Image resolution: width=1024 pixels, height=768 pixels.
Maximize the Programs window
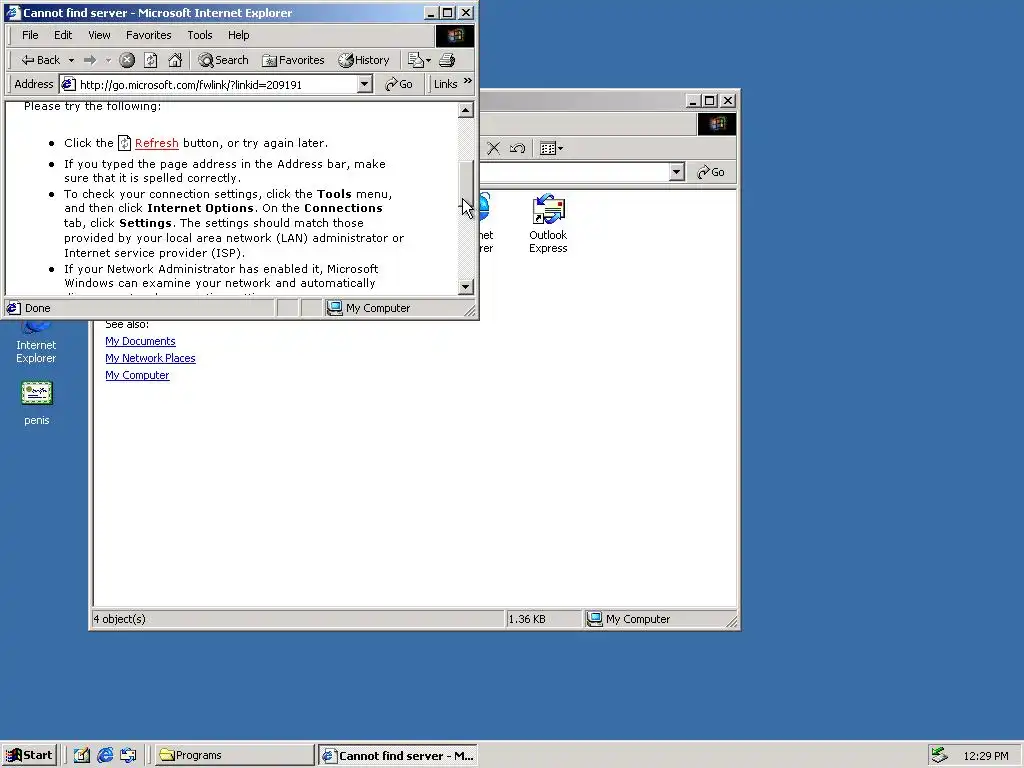(x=709, y=101)
